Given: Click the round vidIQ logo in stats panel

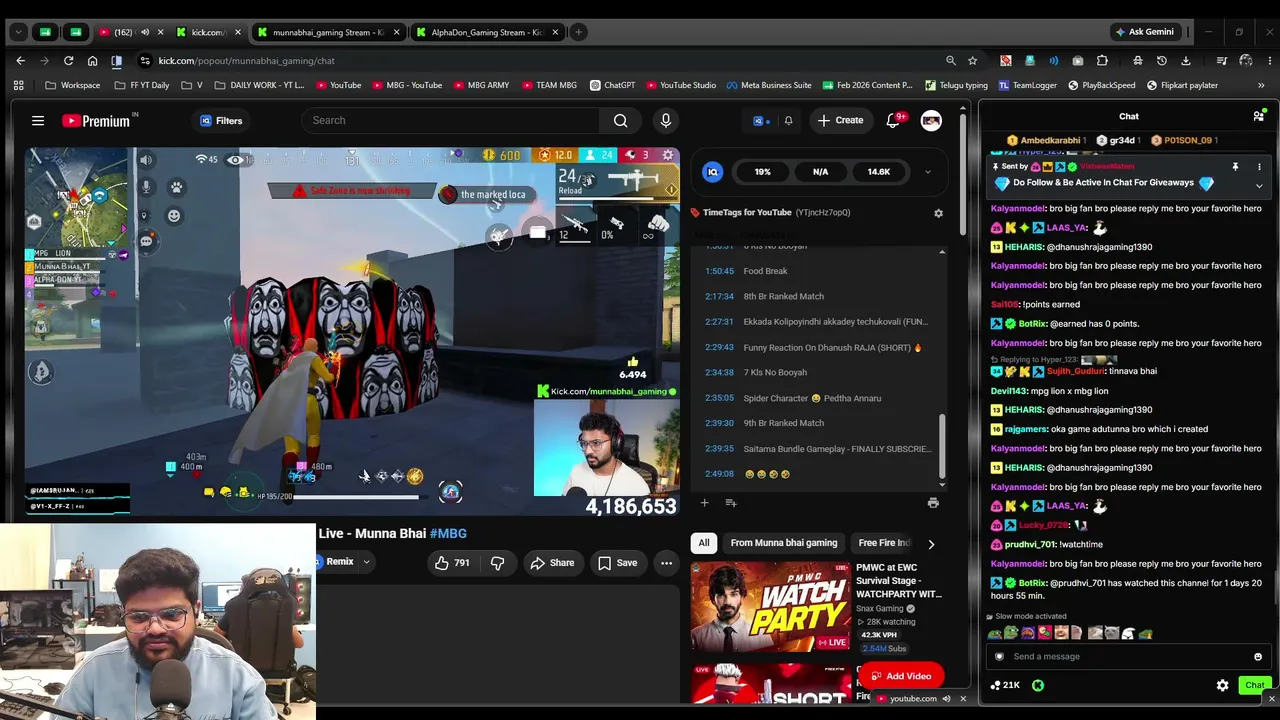Looking at the screenshot, I should pyautogui.click(x=713, y=172).
